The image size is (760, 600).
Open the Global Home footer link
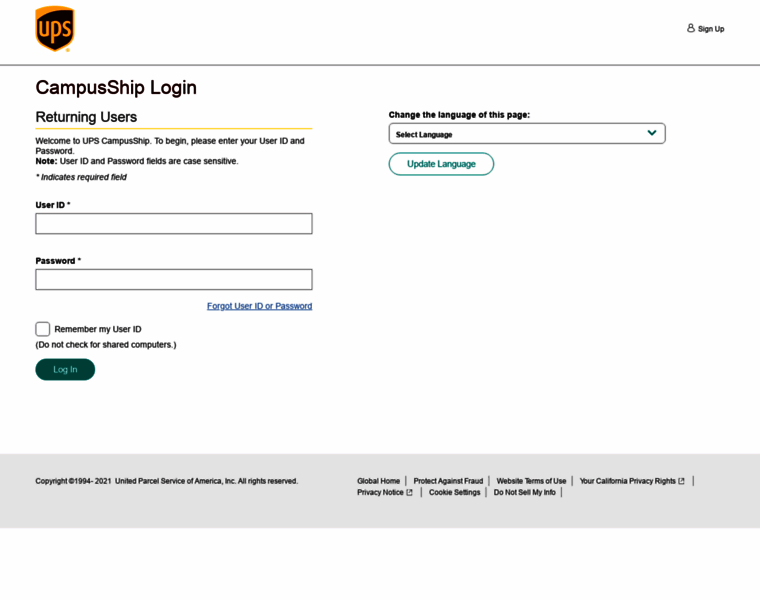point(379,481)
